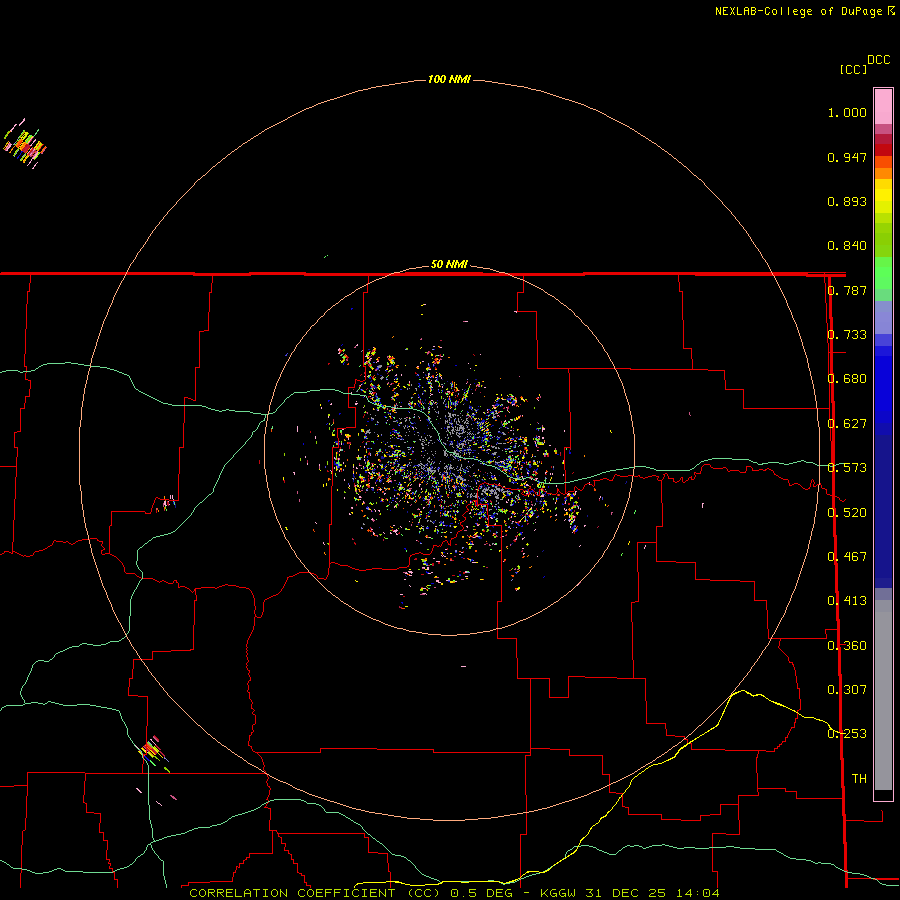
Task: Click the DCC label above the color scale
Action: 879,60
